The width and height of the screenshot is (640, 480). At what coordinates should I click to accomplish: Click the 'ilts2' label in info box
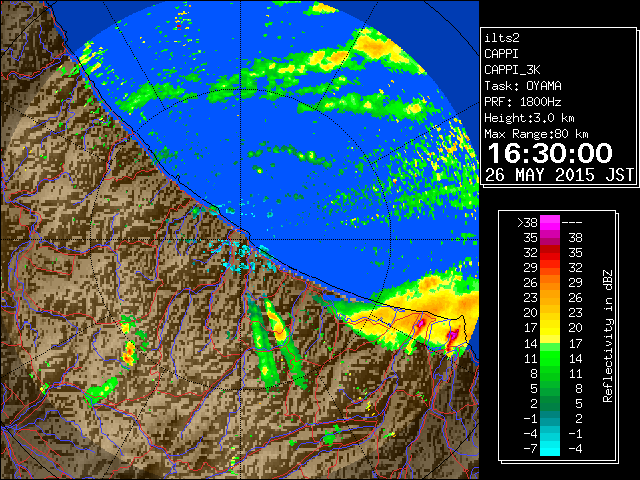[502, 38]
